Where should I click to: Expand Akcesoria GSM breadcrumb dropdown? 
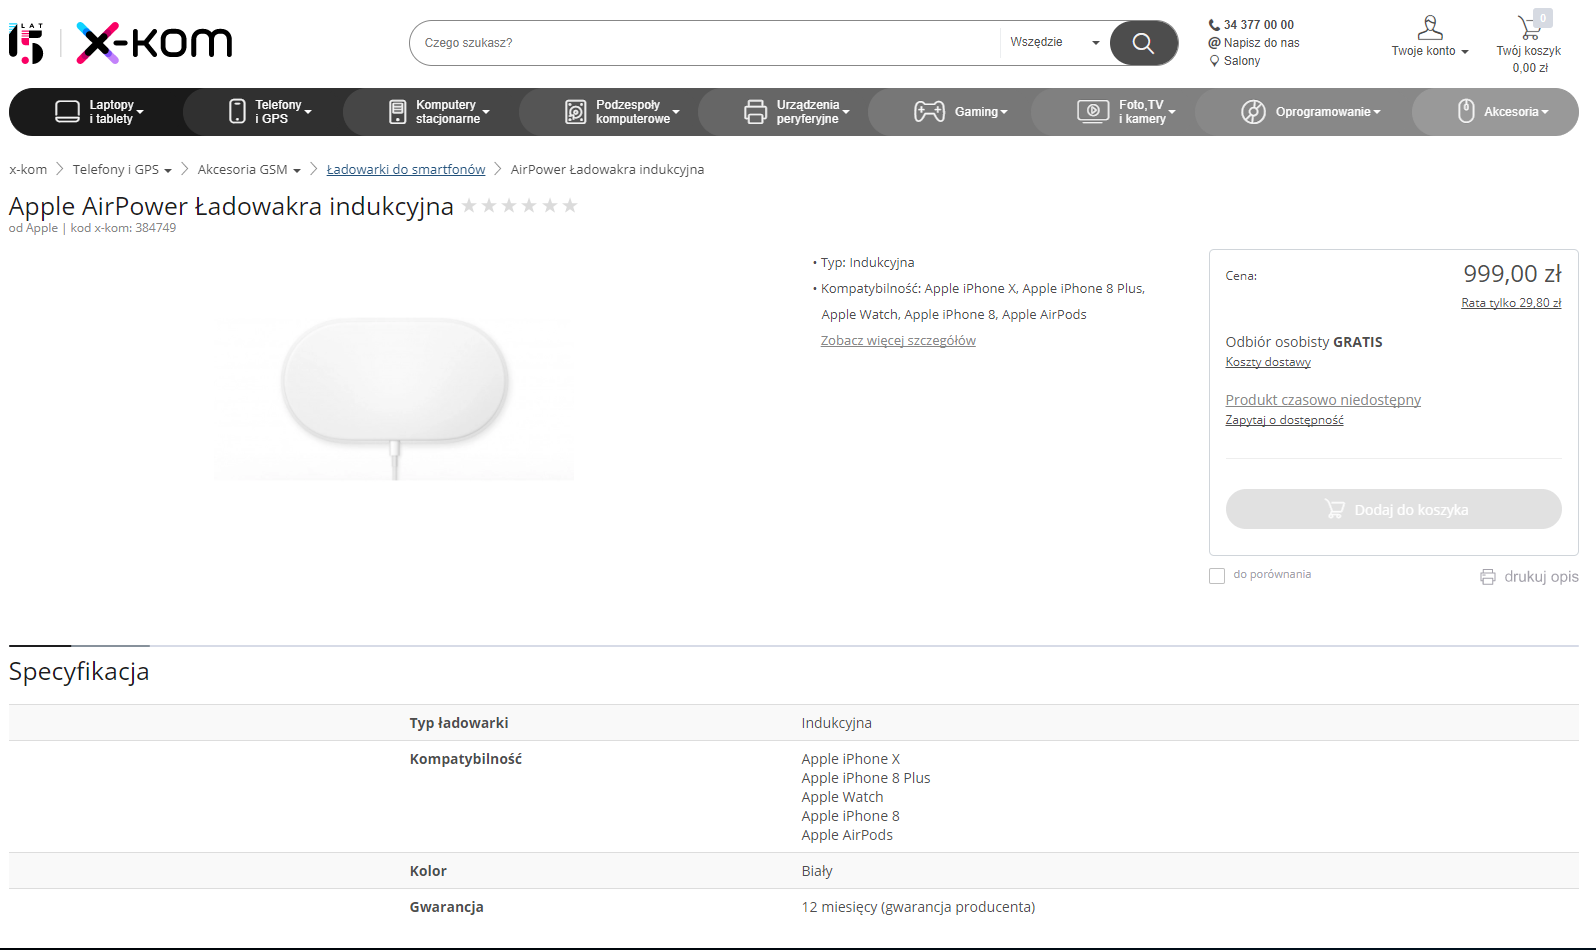[297, 171]
